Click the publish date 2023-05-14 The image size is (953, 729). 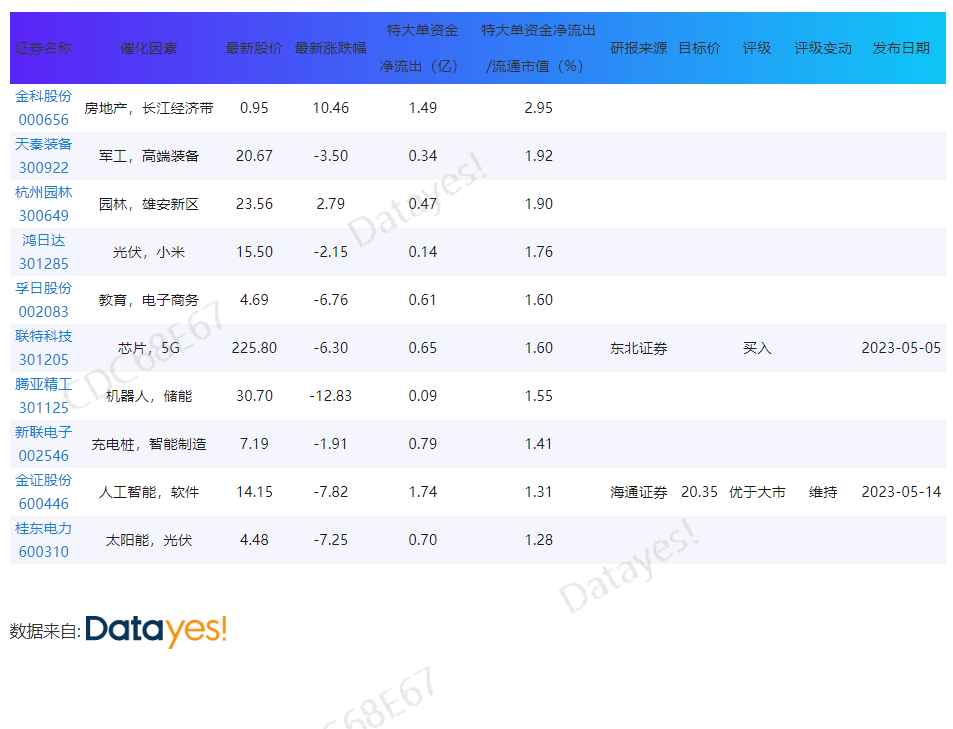pos(901,492)
